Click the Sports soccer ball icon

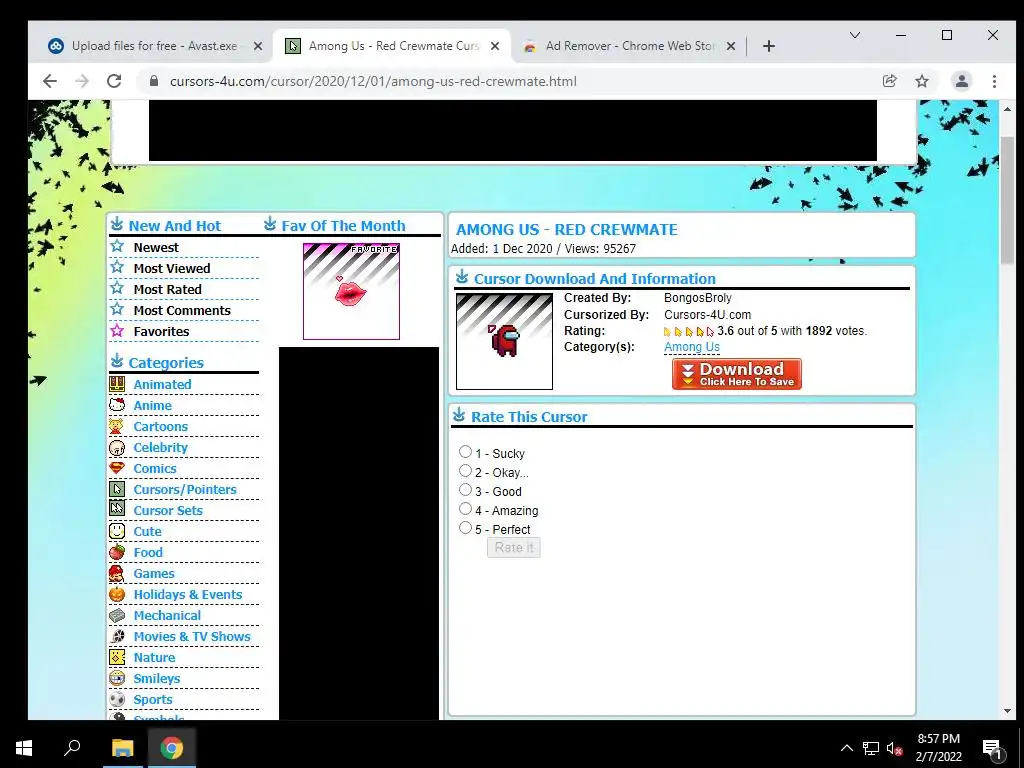pyautogui.click(x=117, y=699)
